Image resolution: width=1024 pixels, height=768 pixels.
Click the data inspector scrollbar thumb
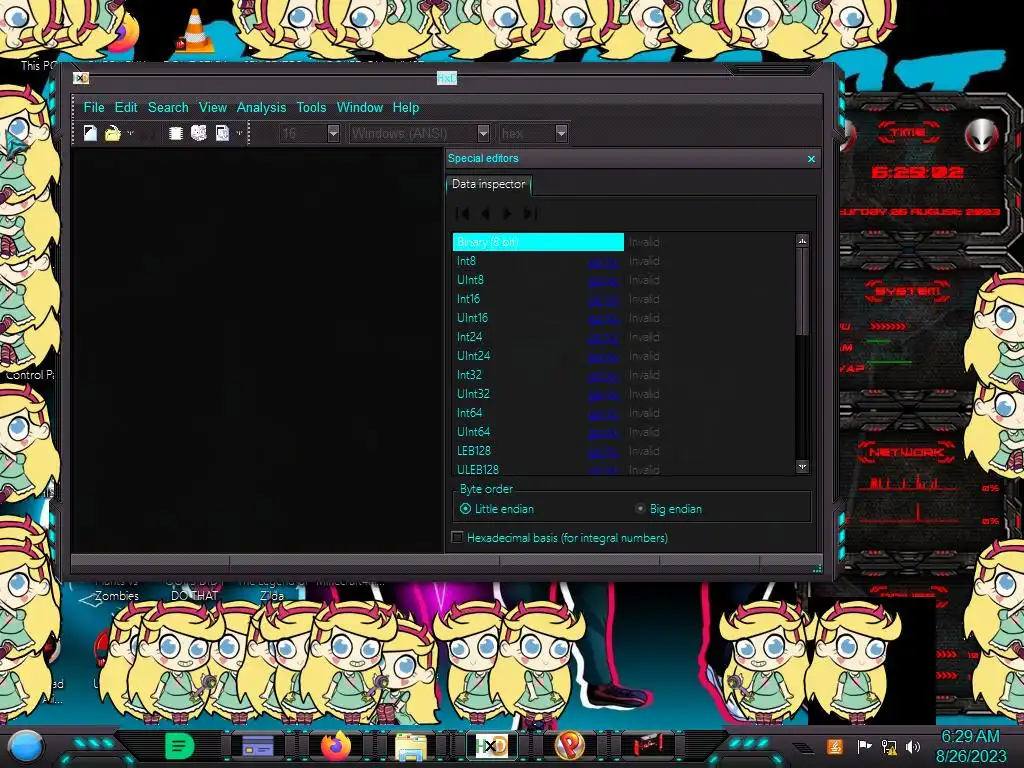pyautogui.click(x=802, y=292)
